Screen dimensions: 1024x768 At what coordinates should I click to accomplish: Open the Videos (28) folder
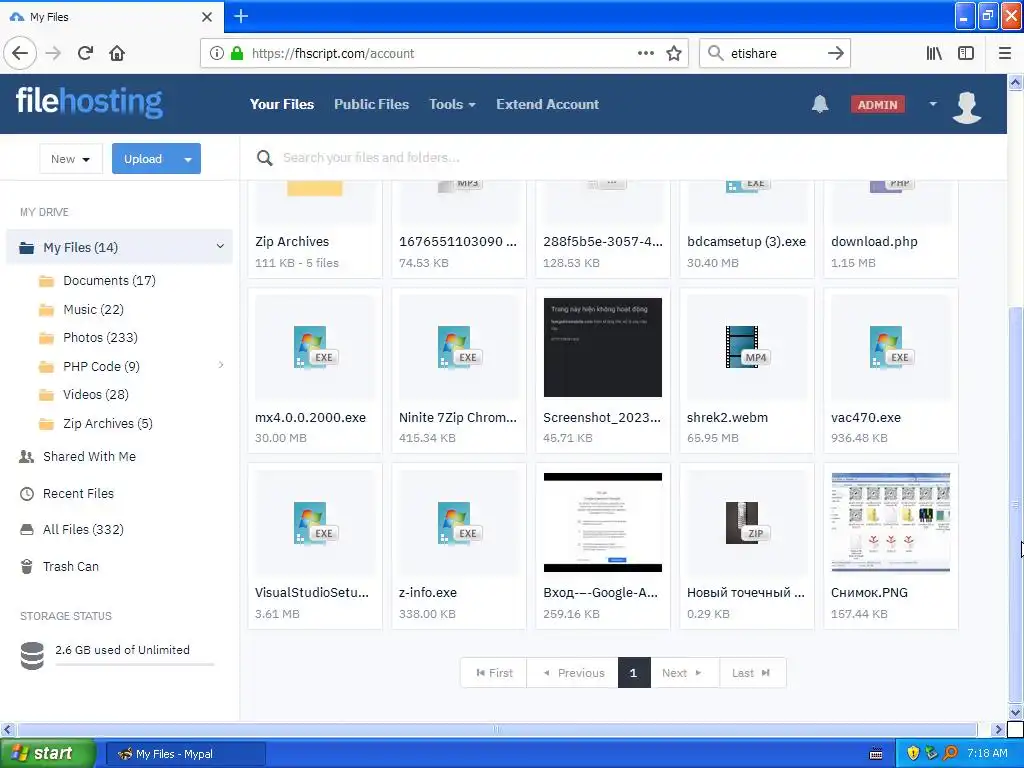pos(95,394)
